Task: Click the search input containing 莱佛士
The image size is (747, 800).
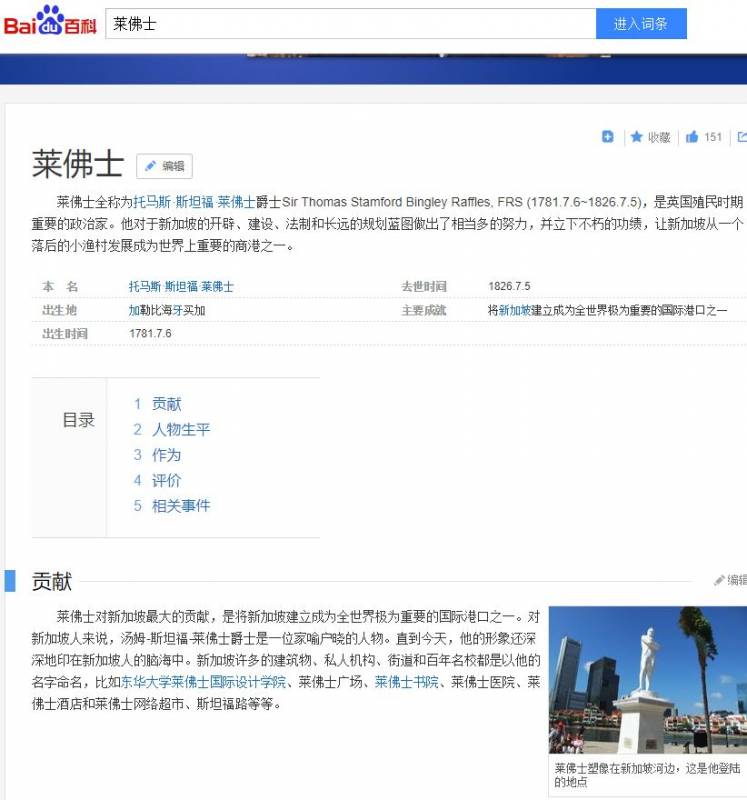Action: click(x=350, y=24)
